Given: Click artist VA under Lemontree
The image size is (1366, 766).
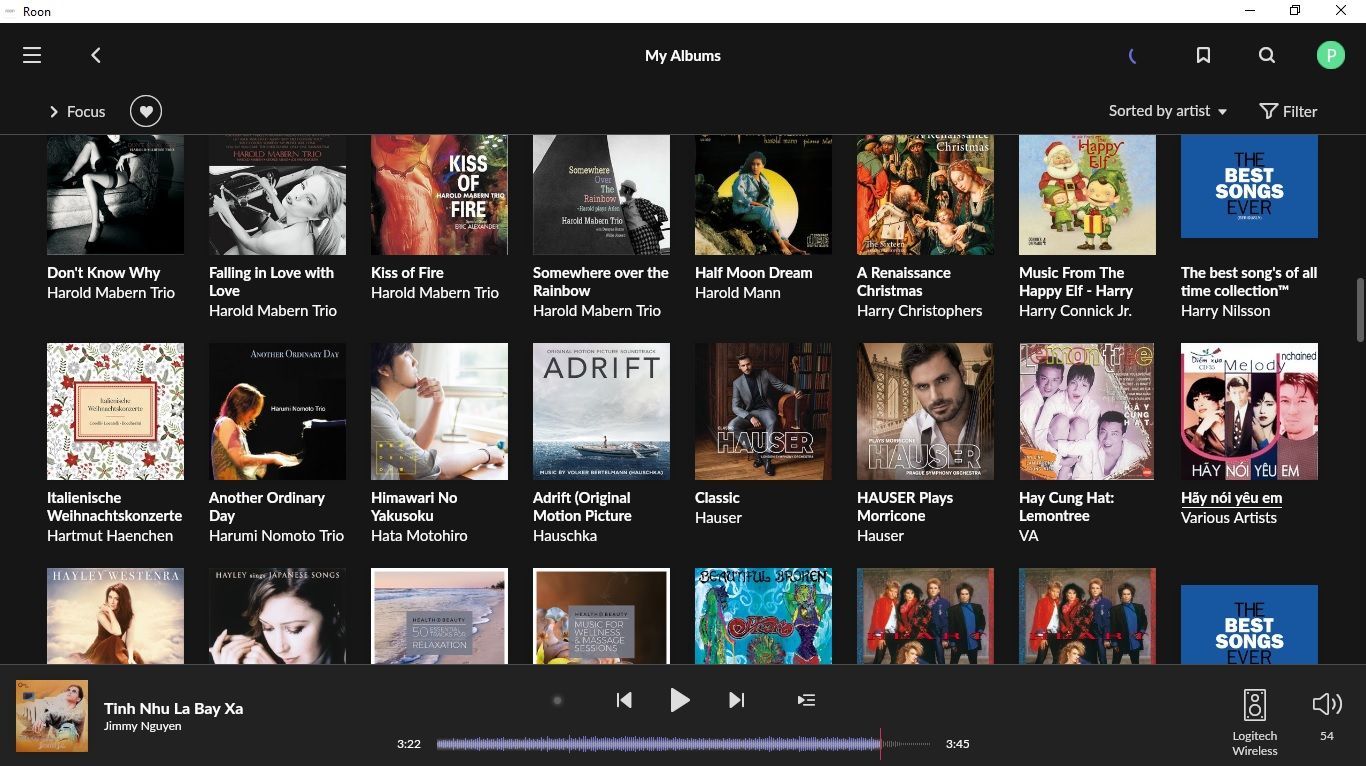Looking at the screenshot, I should pos(1028,536).
